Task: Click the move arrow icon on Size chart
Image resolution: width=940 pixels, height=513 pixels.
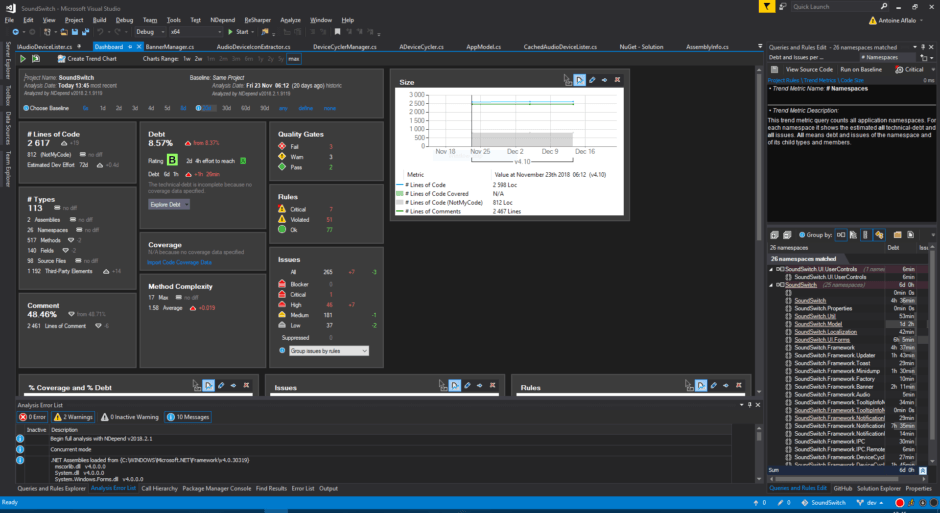Action: 604,80
